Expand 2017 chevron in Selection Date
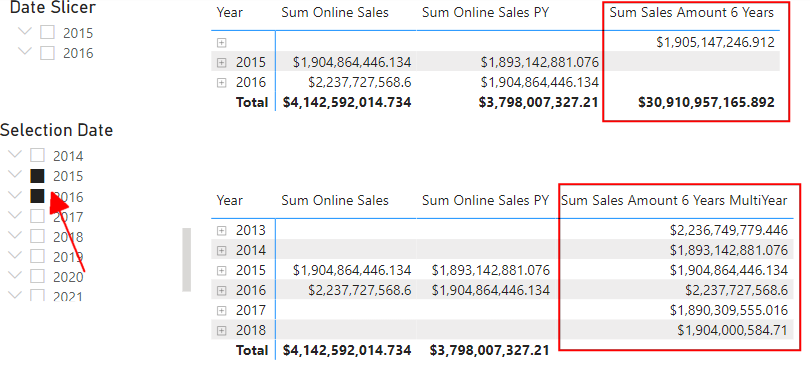810x365 pixels. 15,215
